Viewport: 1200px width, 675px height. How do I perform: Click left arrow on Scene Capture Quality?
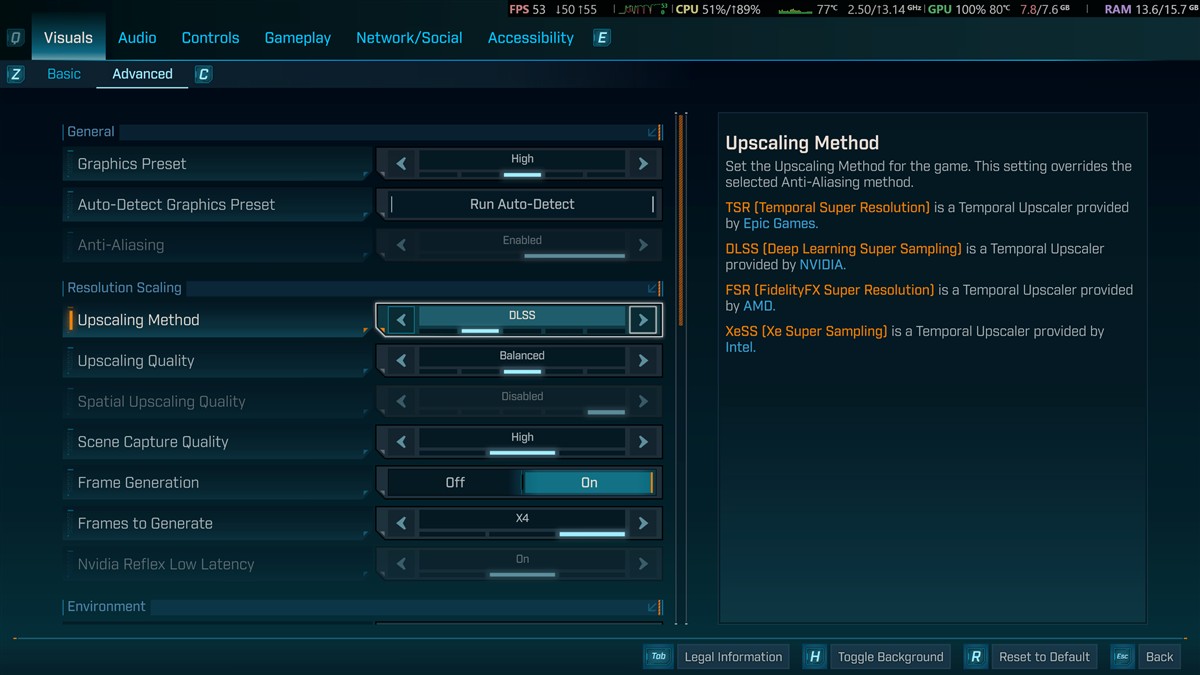[x=401, y=442]
